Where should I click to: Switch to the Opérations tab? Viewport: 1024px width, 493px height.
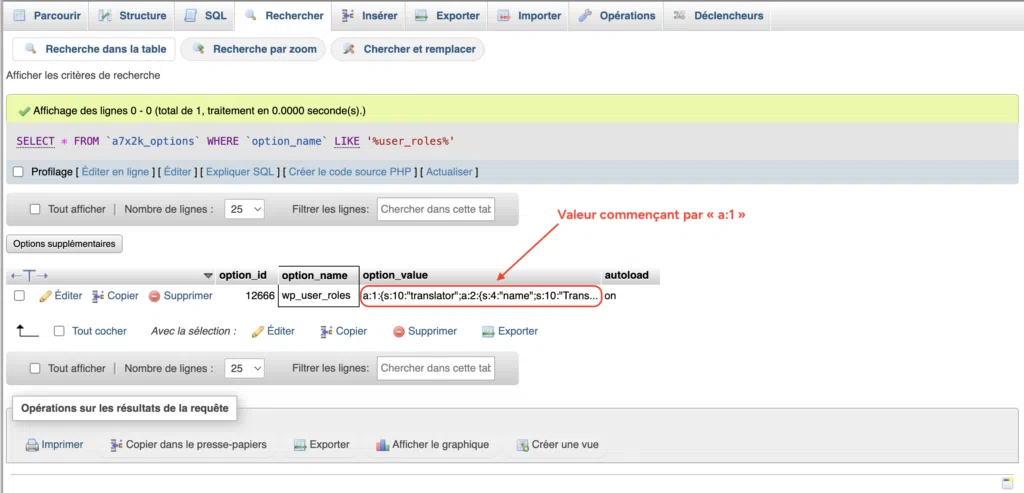[x=616, y=16]
